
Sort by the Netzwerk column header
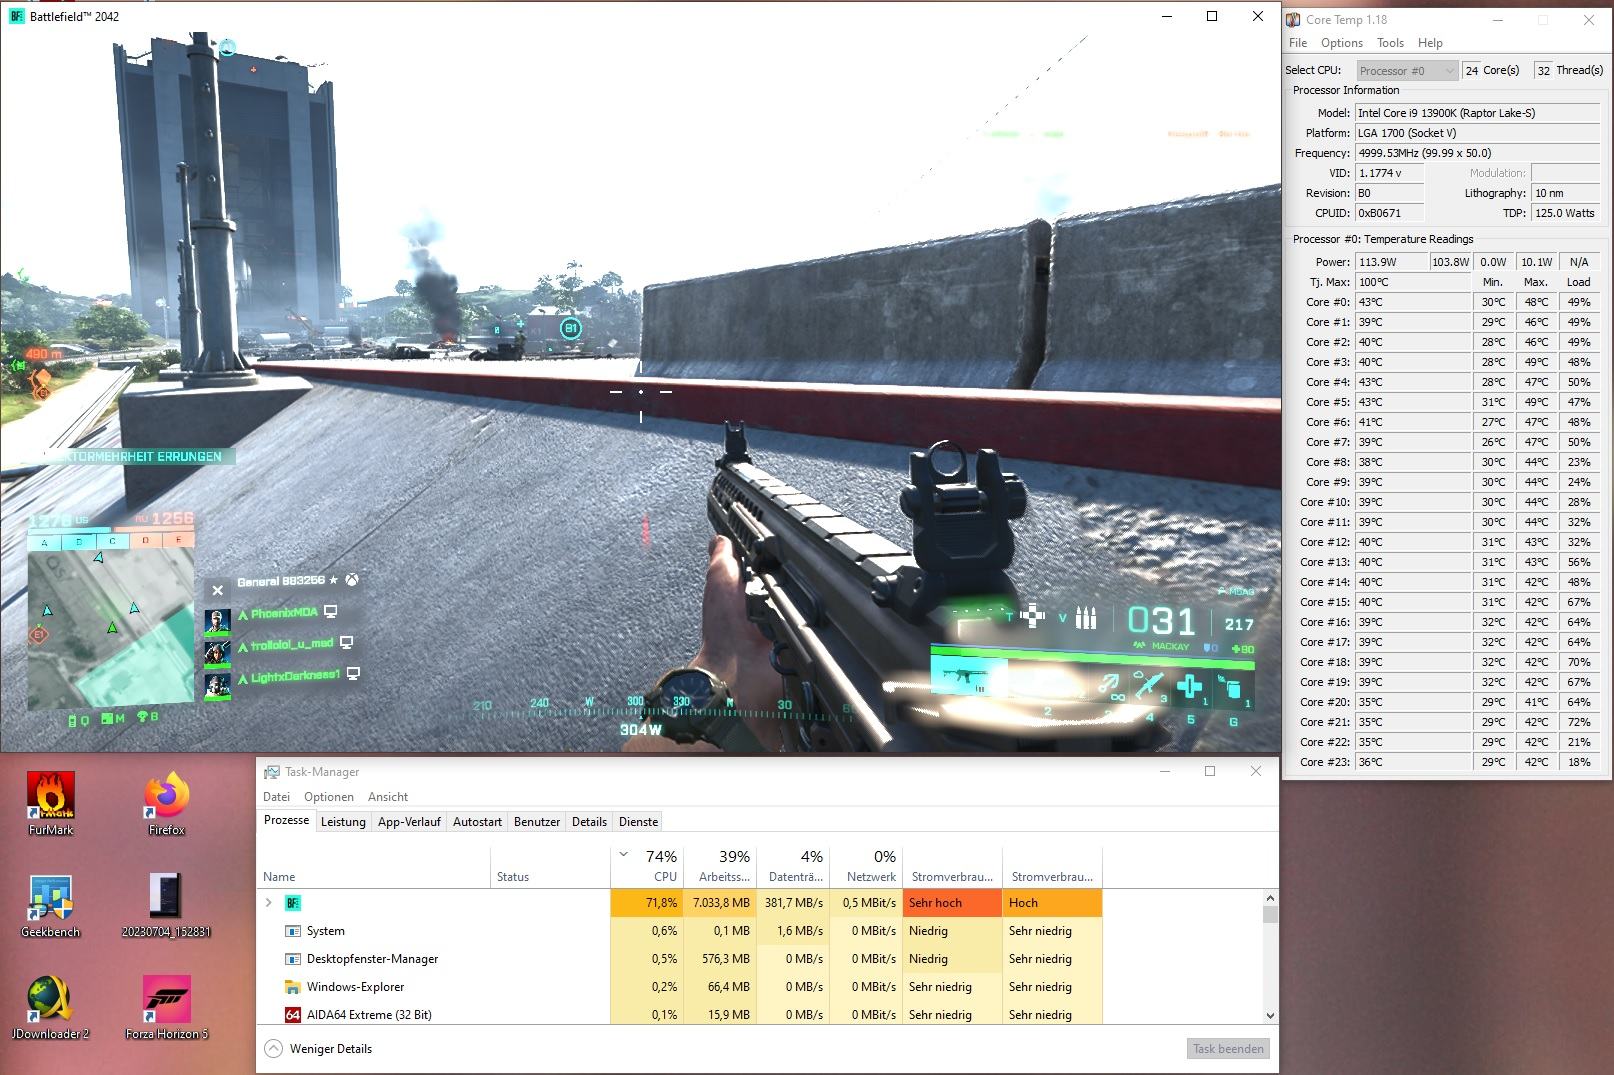[866, 867]
